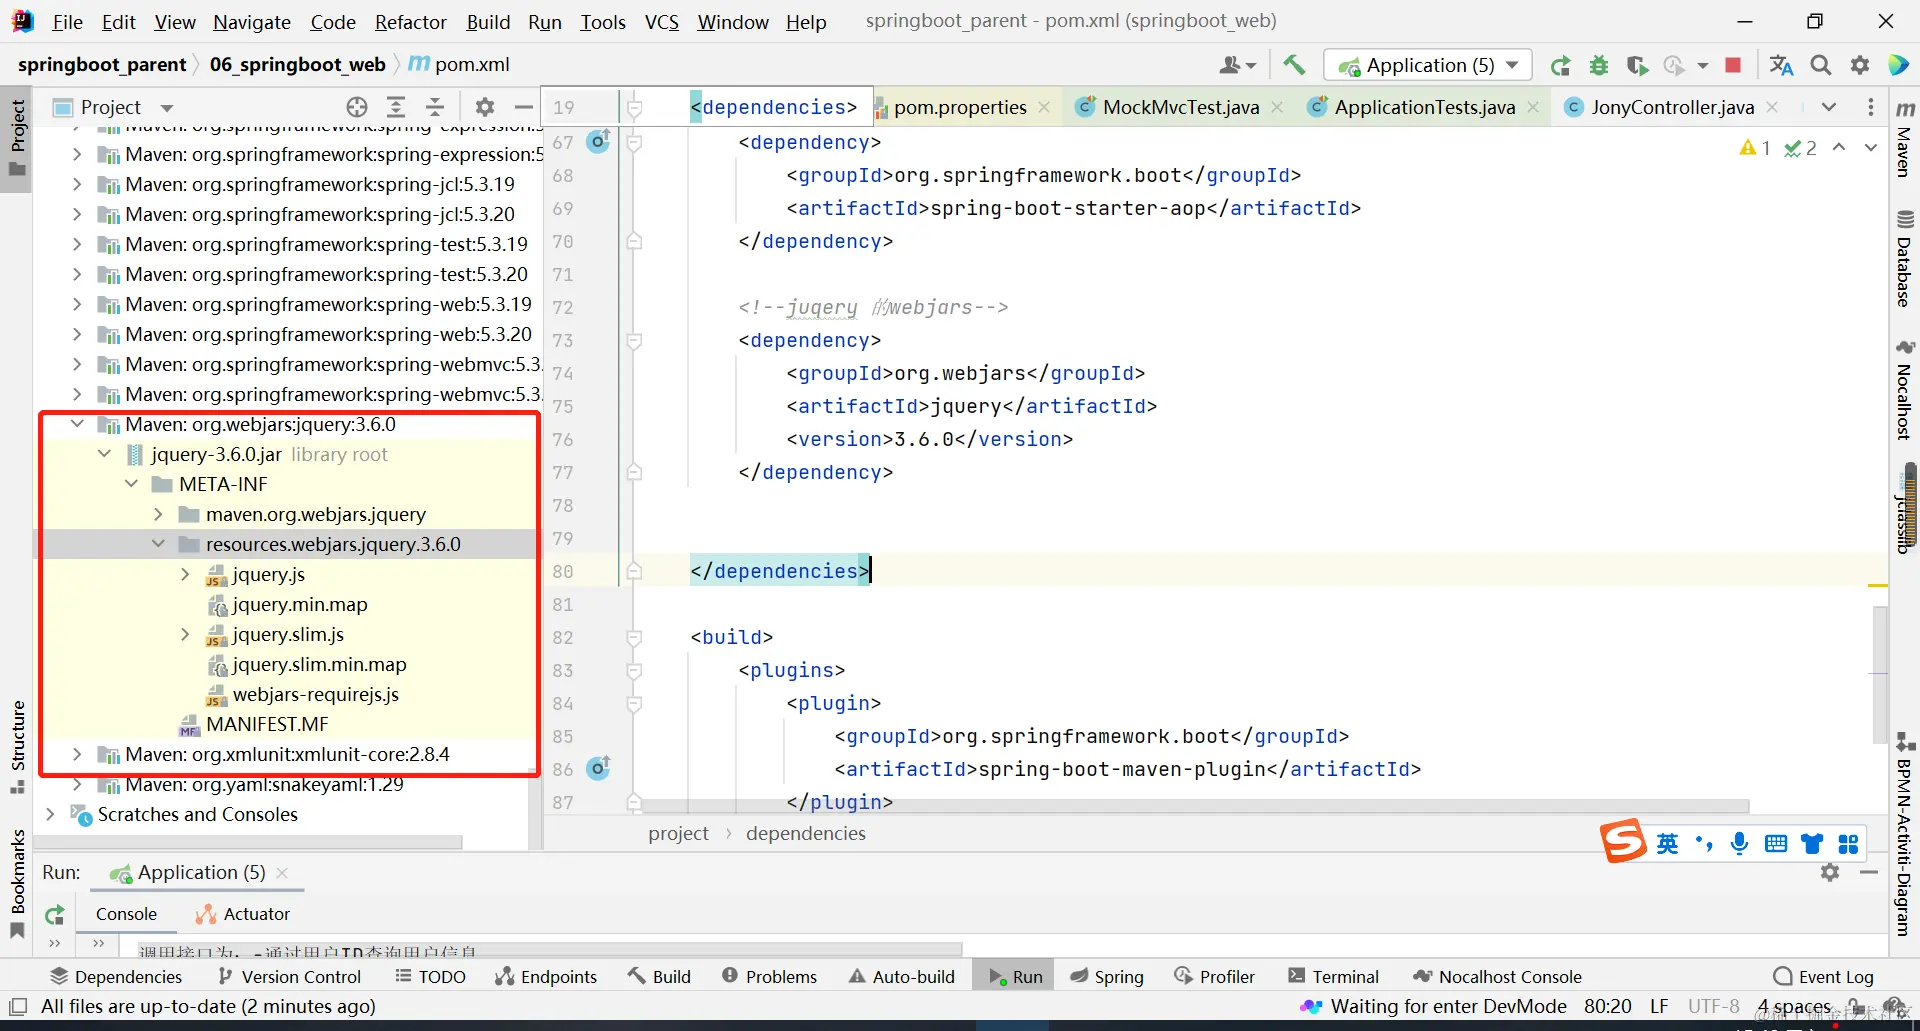
Task: Expand jquery.slim.js file node
Action: click(185, 634)
